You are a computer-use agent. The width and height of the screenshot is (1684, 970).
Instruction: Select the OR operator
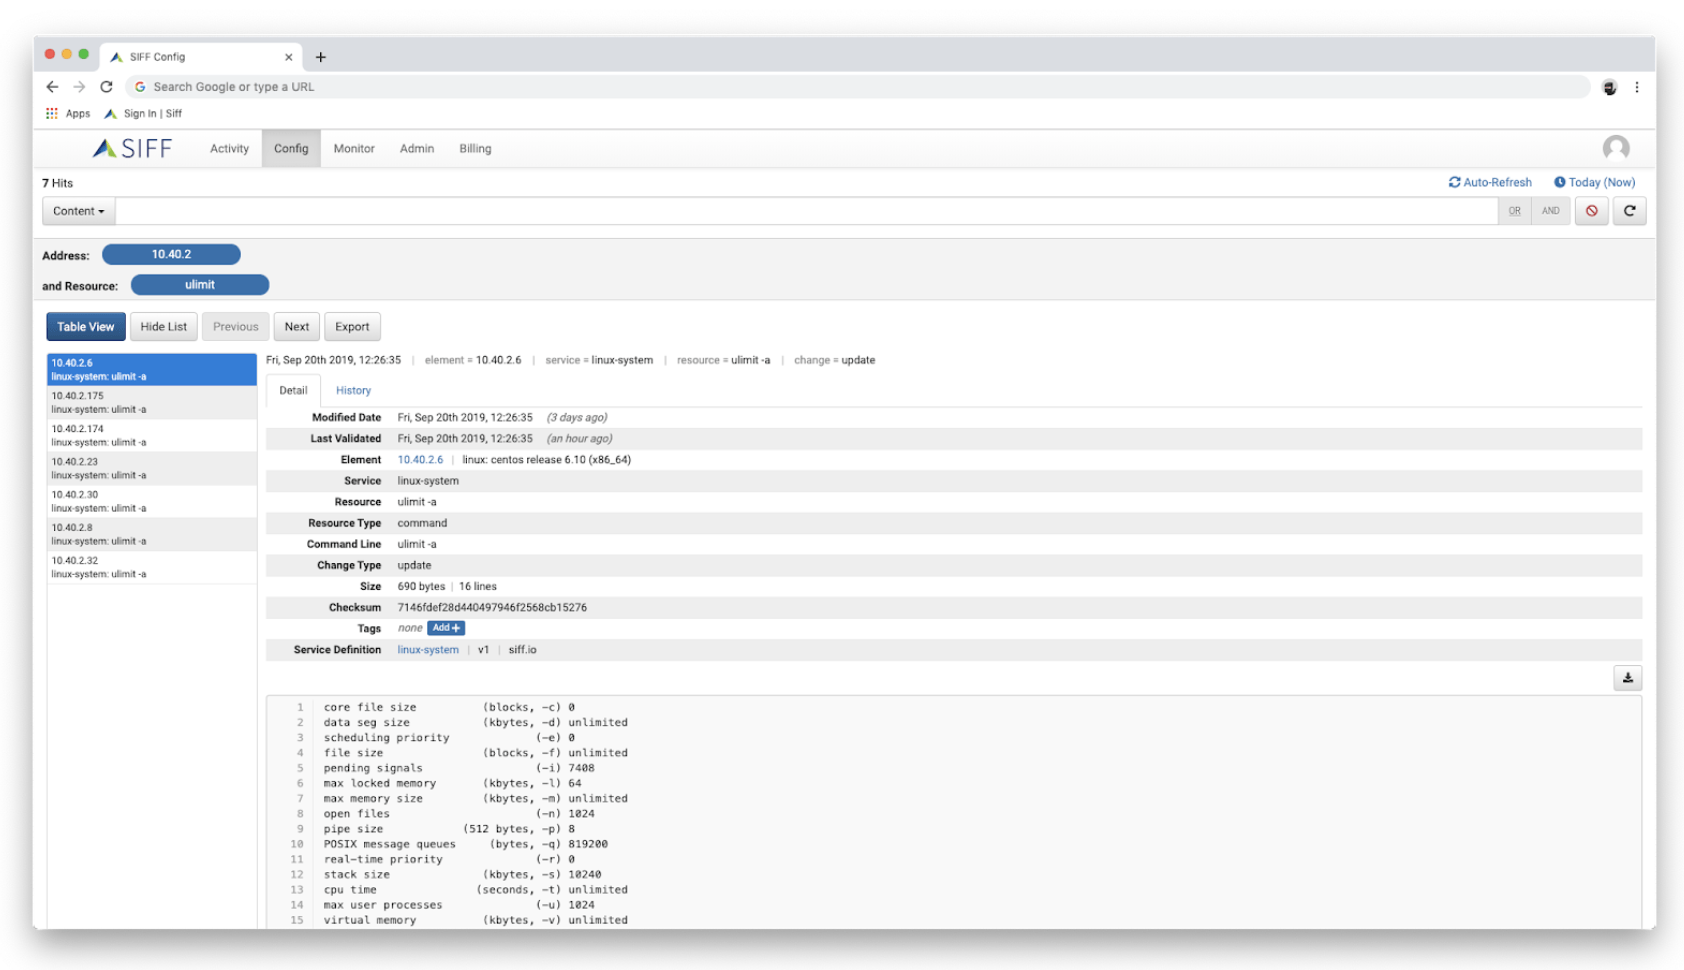click(1514, 211)
